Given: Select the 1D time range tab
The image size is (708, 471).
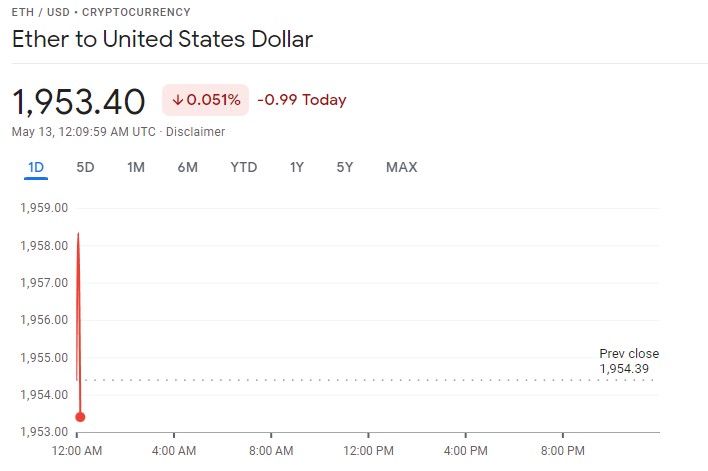Looking at the screenshot, I should pos(36,167).
